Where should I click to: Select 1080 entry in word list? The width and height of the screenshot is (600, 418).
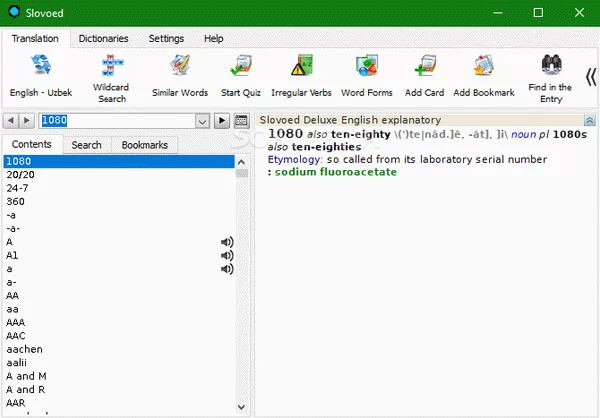119,162
